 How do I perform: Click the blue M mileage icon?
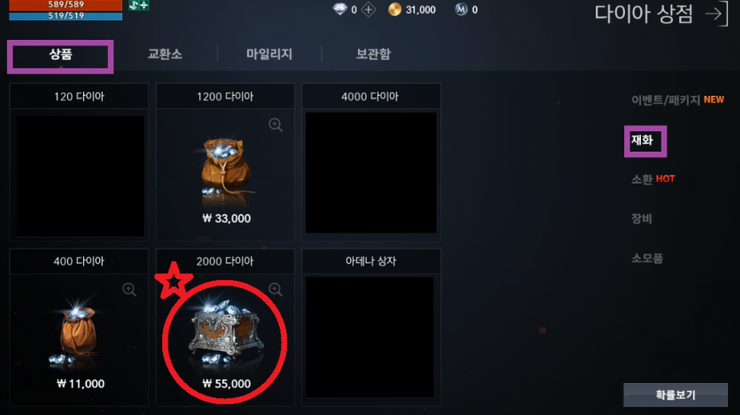[461, 9]
